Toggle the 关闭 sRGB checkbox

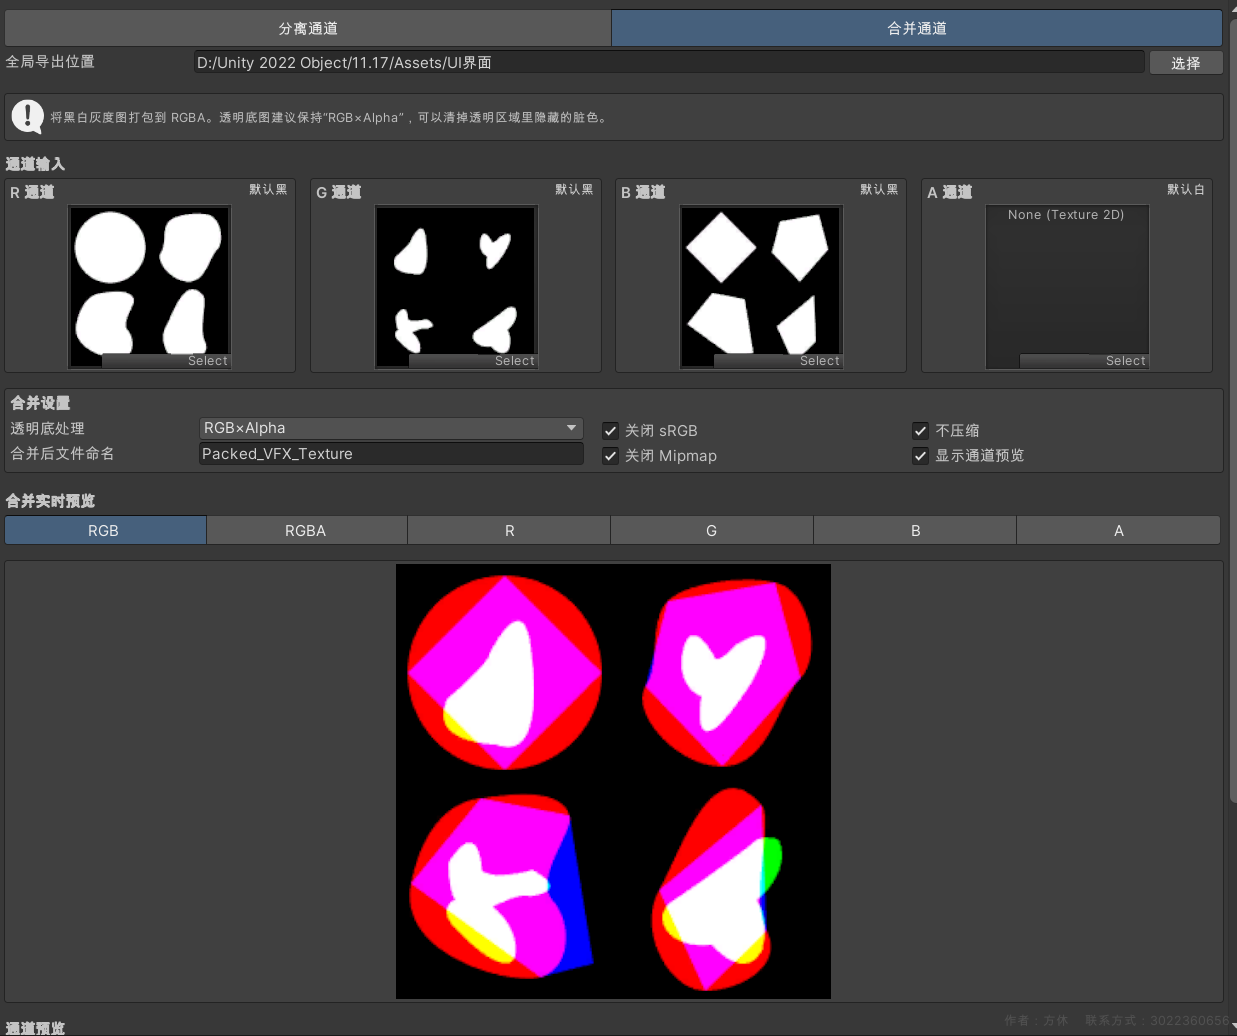tap(610, 431)
